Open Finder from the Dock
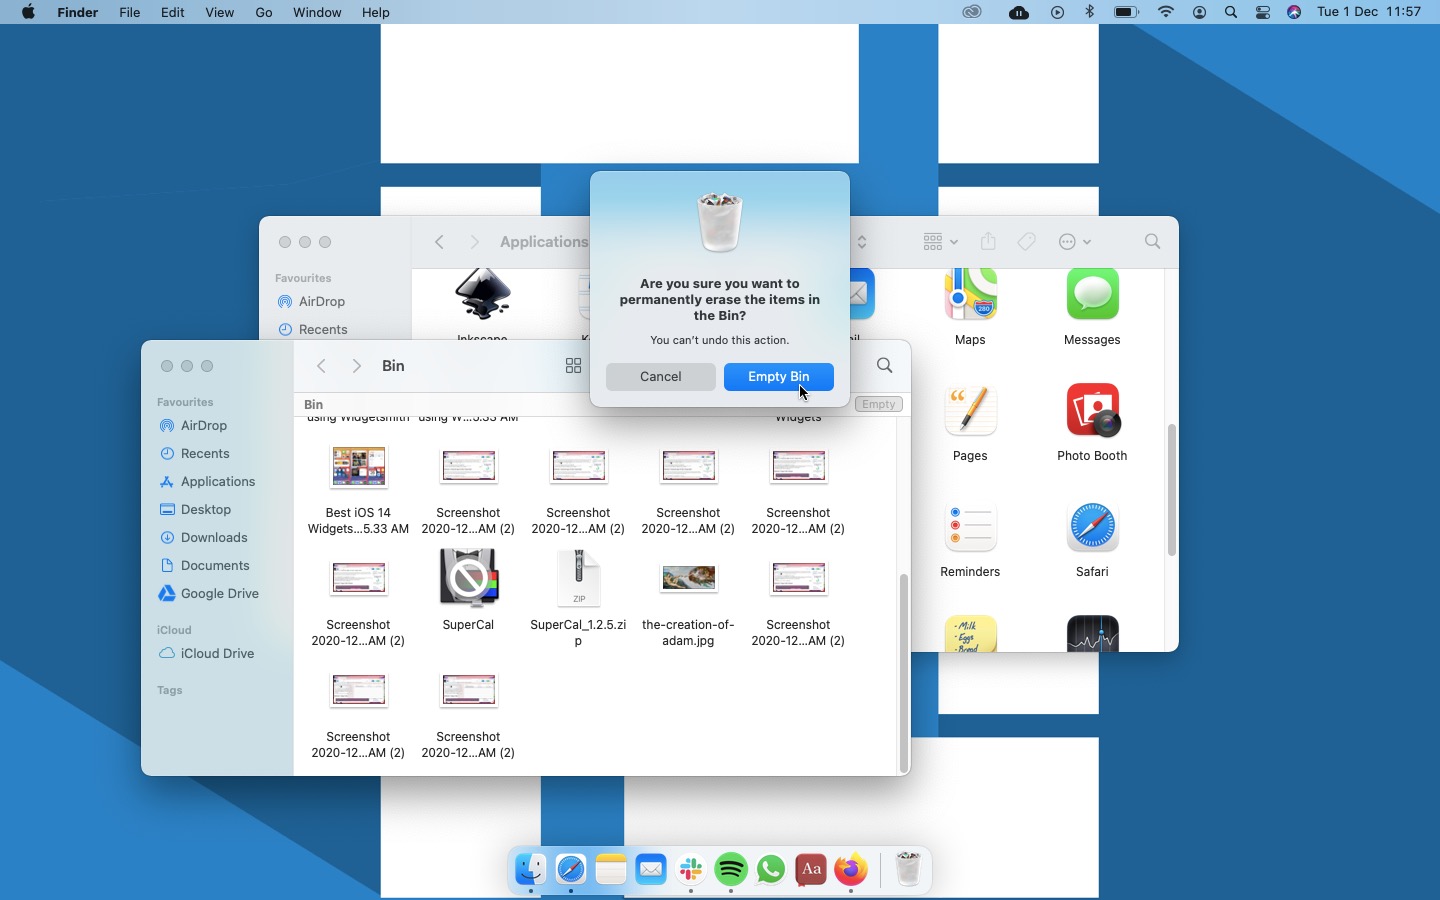The height and width of the screenshot is (900, 1440). coord(530,870)
